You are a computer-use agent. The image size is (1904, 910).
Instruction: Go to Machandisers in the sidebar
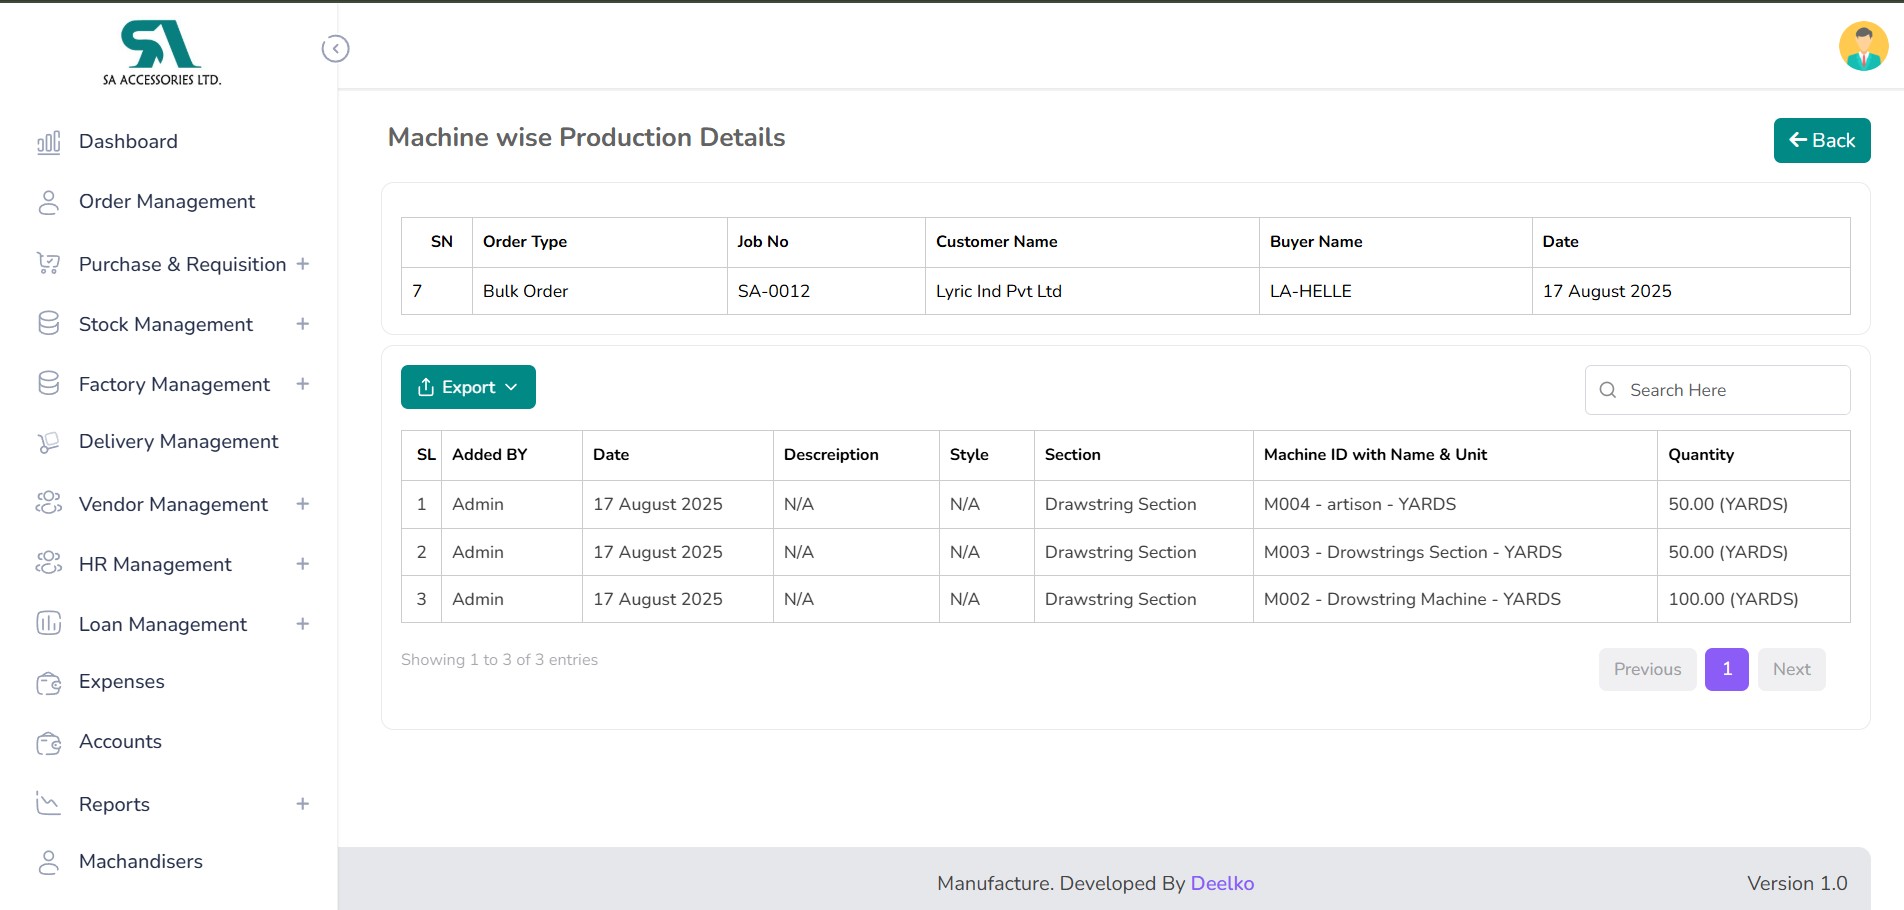140,862
